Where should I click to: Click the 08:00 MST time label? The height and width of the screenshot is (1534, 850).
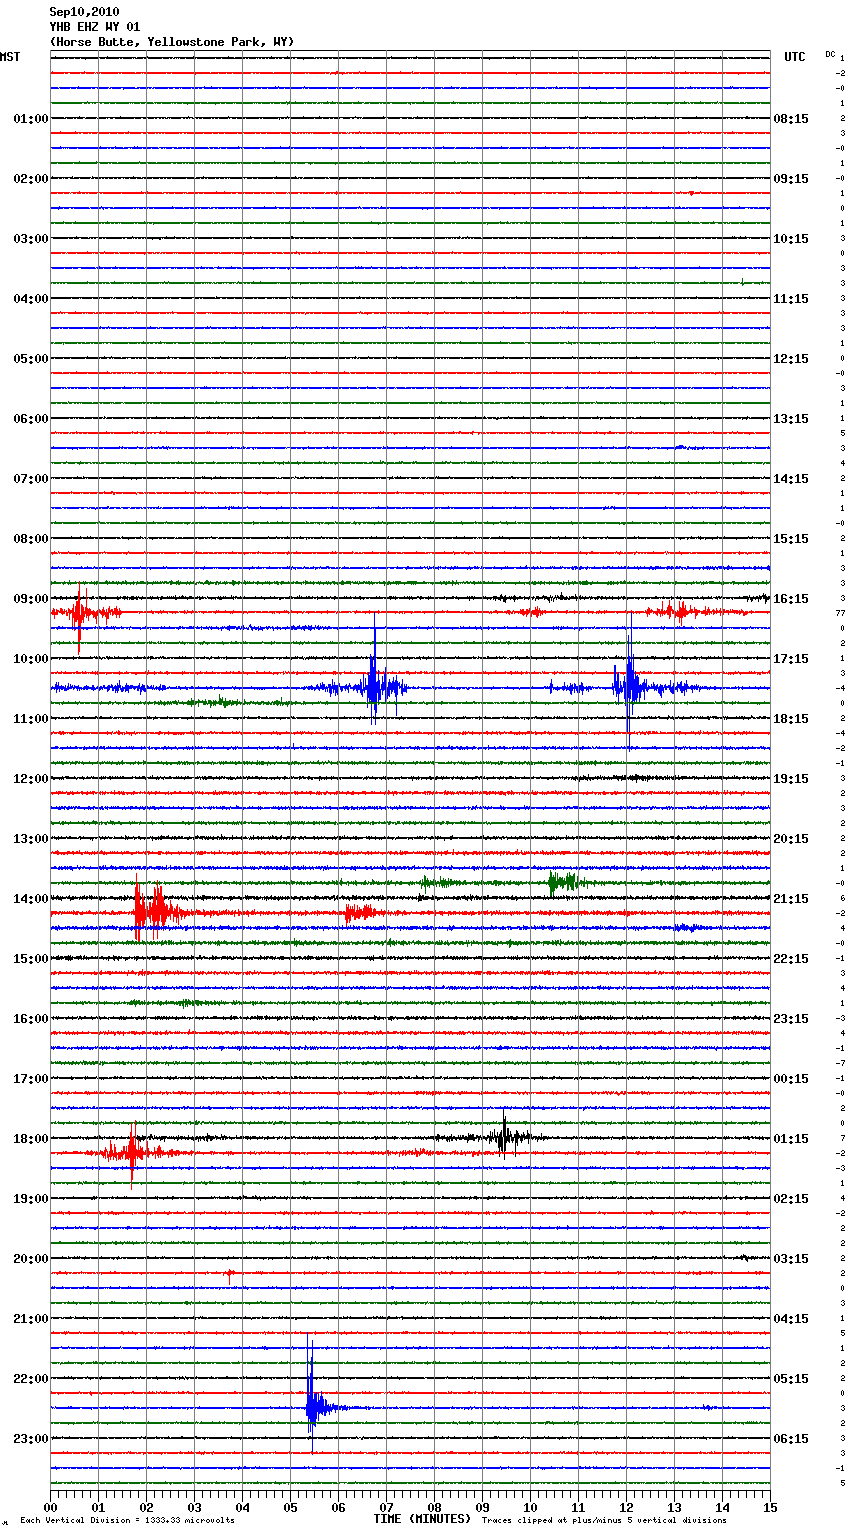coord(31,539)
